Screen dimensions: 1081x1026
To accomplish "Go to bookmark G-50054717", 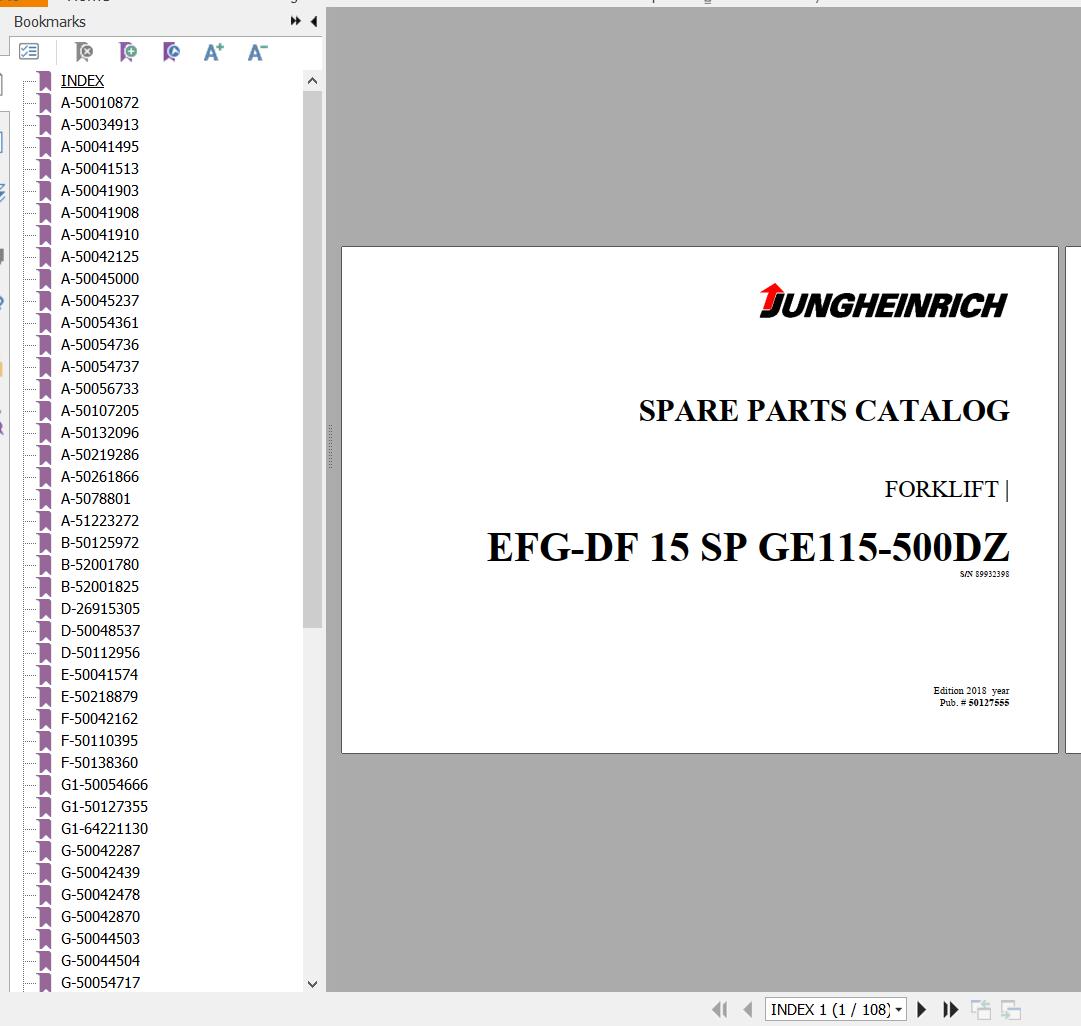I will [x=101, y=983].
